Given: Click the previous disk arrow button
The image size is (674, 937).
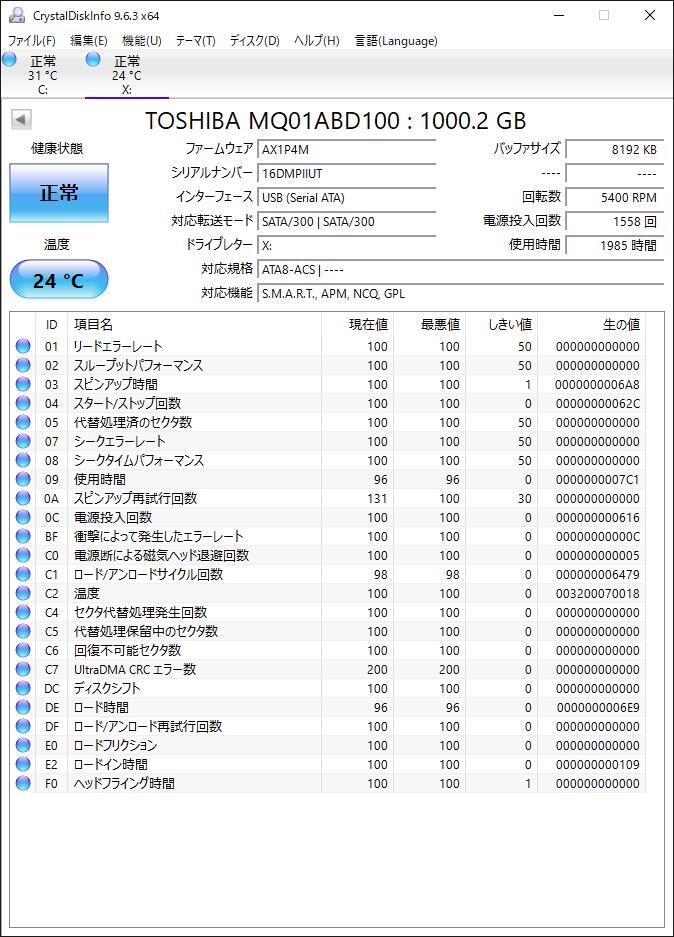Looking at the screenshot, I should [21, 120].
